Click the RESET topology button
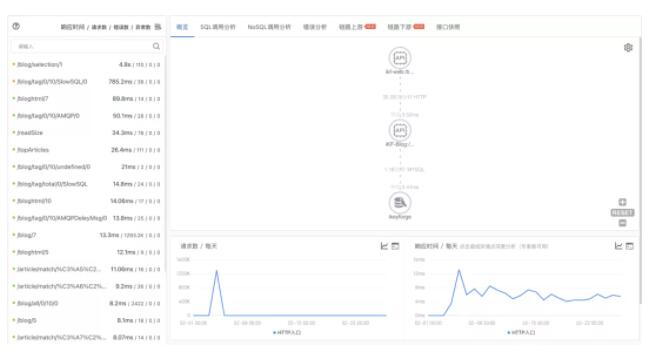The height and width of the screenshot is (362, 648). (622, 212)
